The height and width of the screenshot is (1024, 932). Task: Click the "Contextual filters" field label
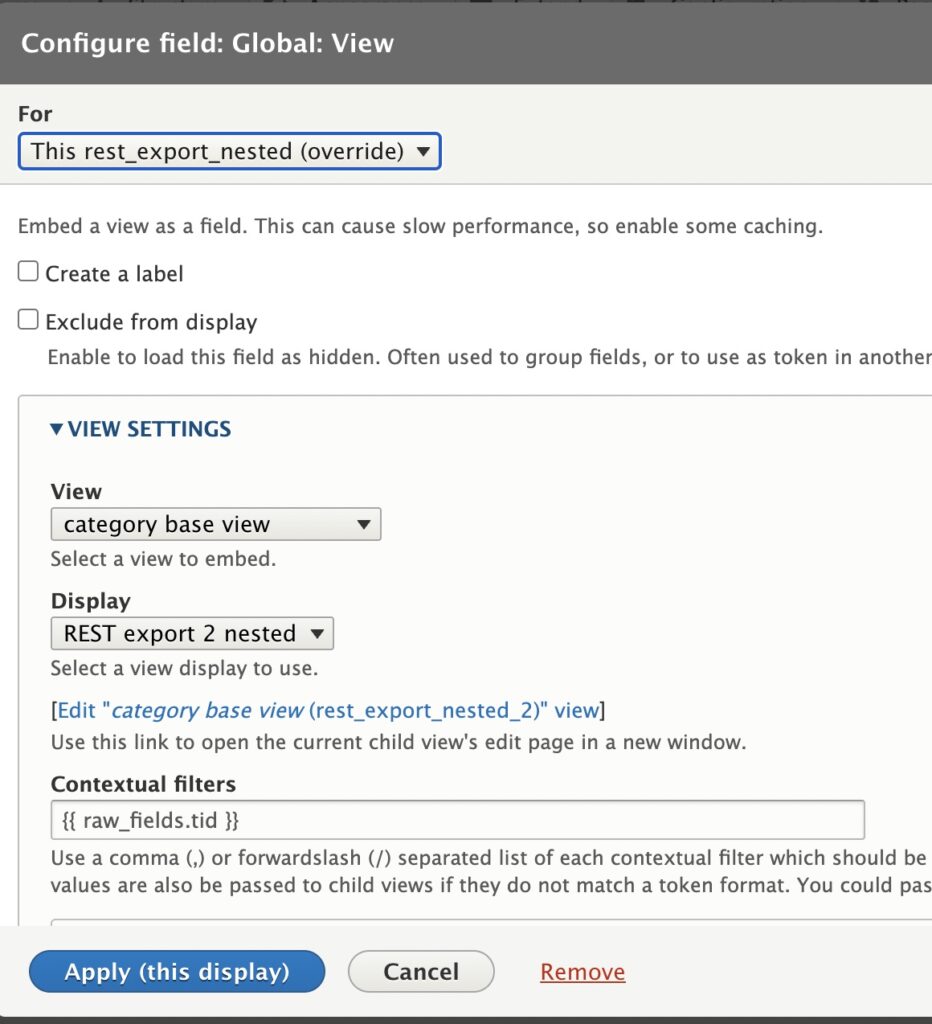tap(143, 784)
